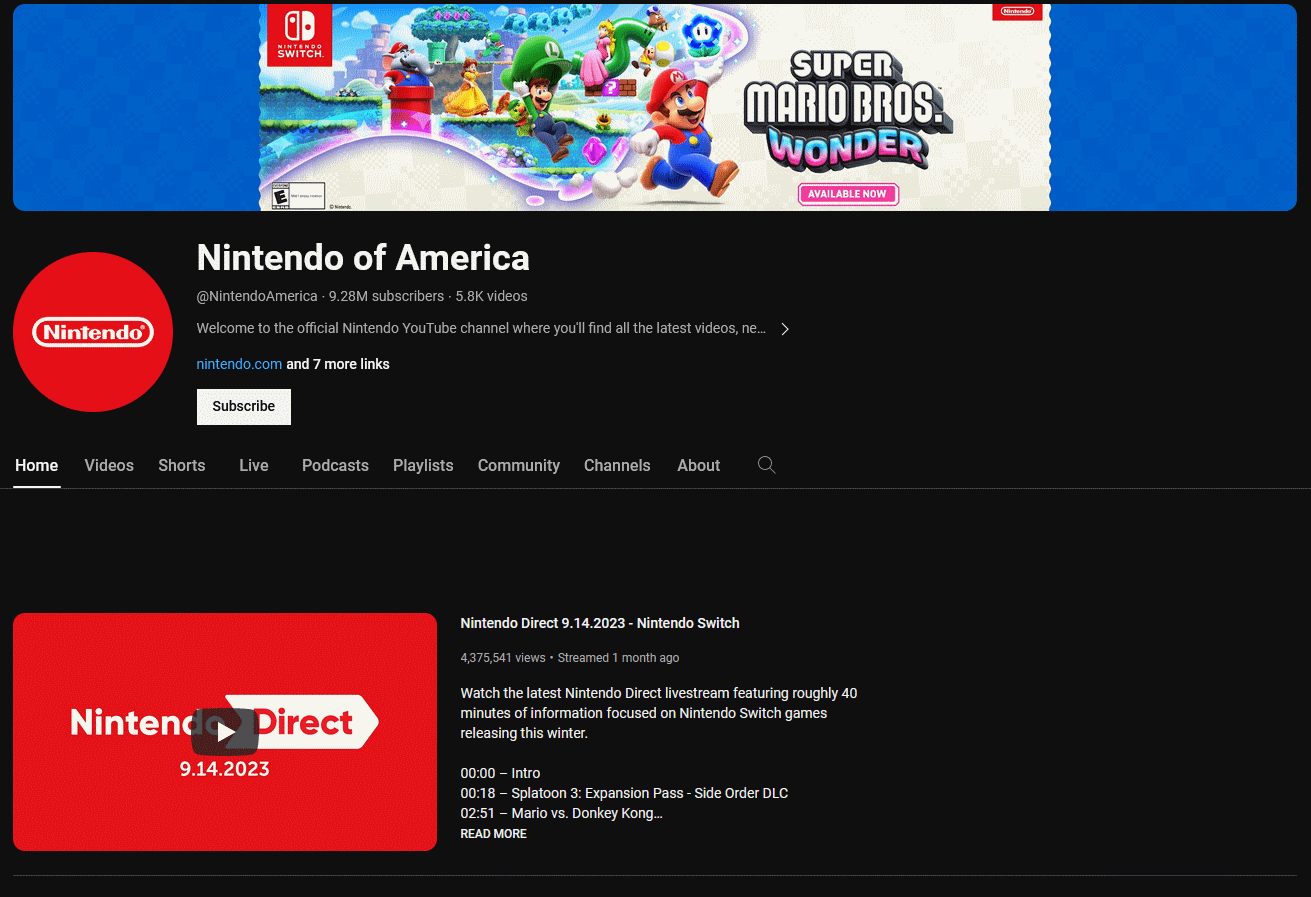Click the channel description text
The image size is (1311, 897).
[x=481, y=328]
